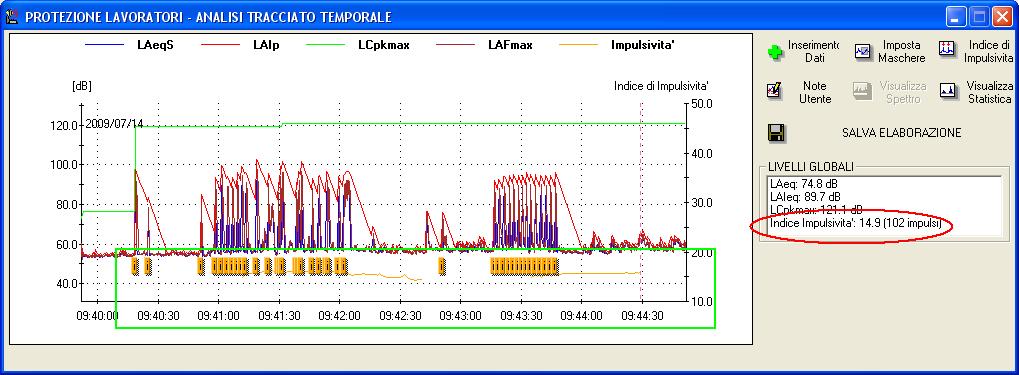This screenshot has height=375, width=1019.
Task: Click the greyed Visualizza Spettro icon
Action: pyautogui.click(x=862, y=92)
